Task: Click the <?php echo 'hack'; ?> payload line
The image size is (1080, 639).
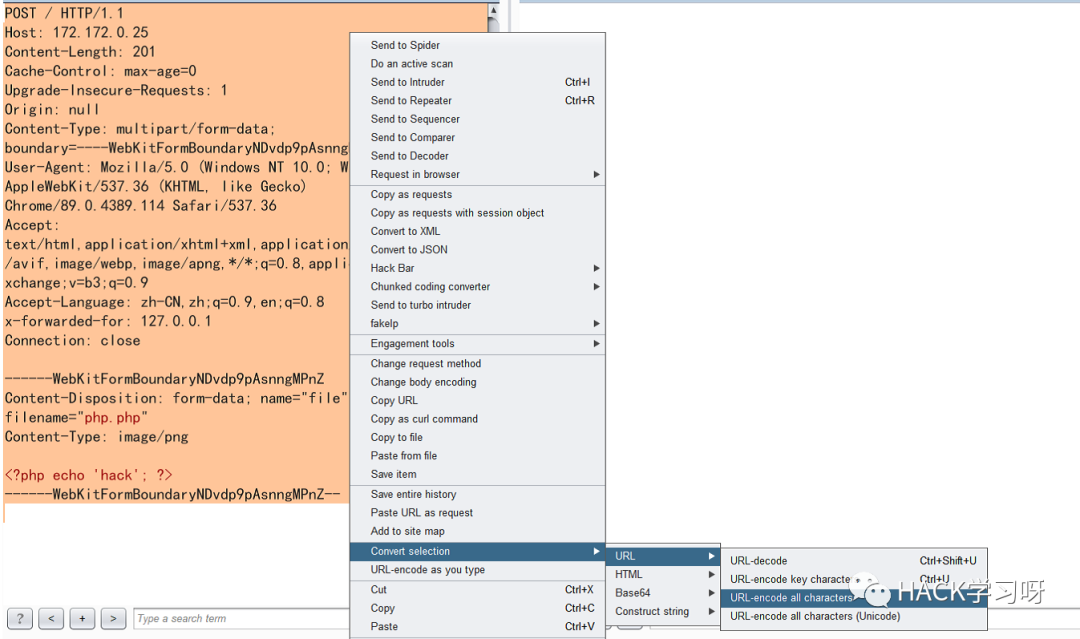Action: [88, 476]
